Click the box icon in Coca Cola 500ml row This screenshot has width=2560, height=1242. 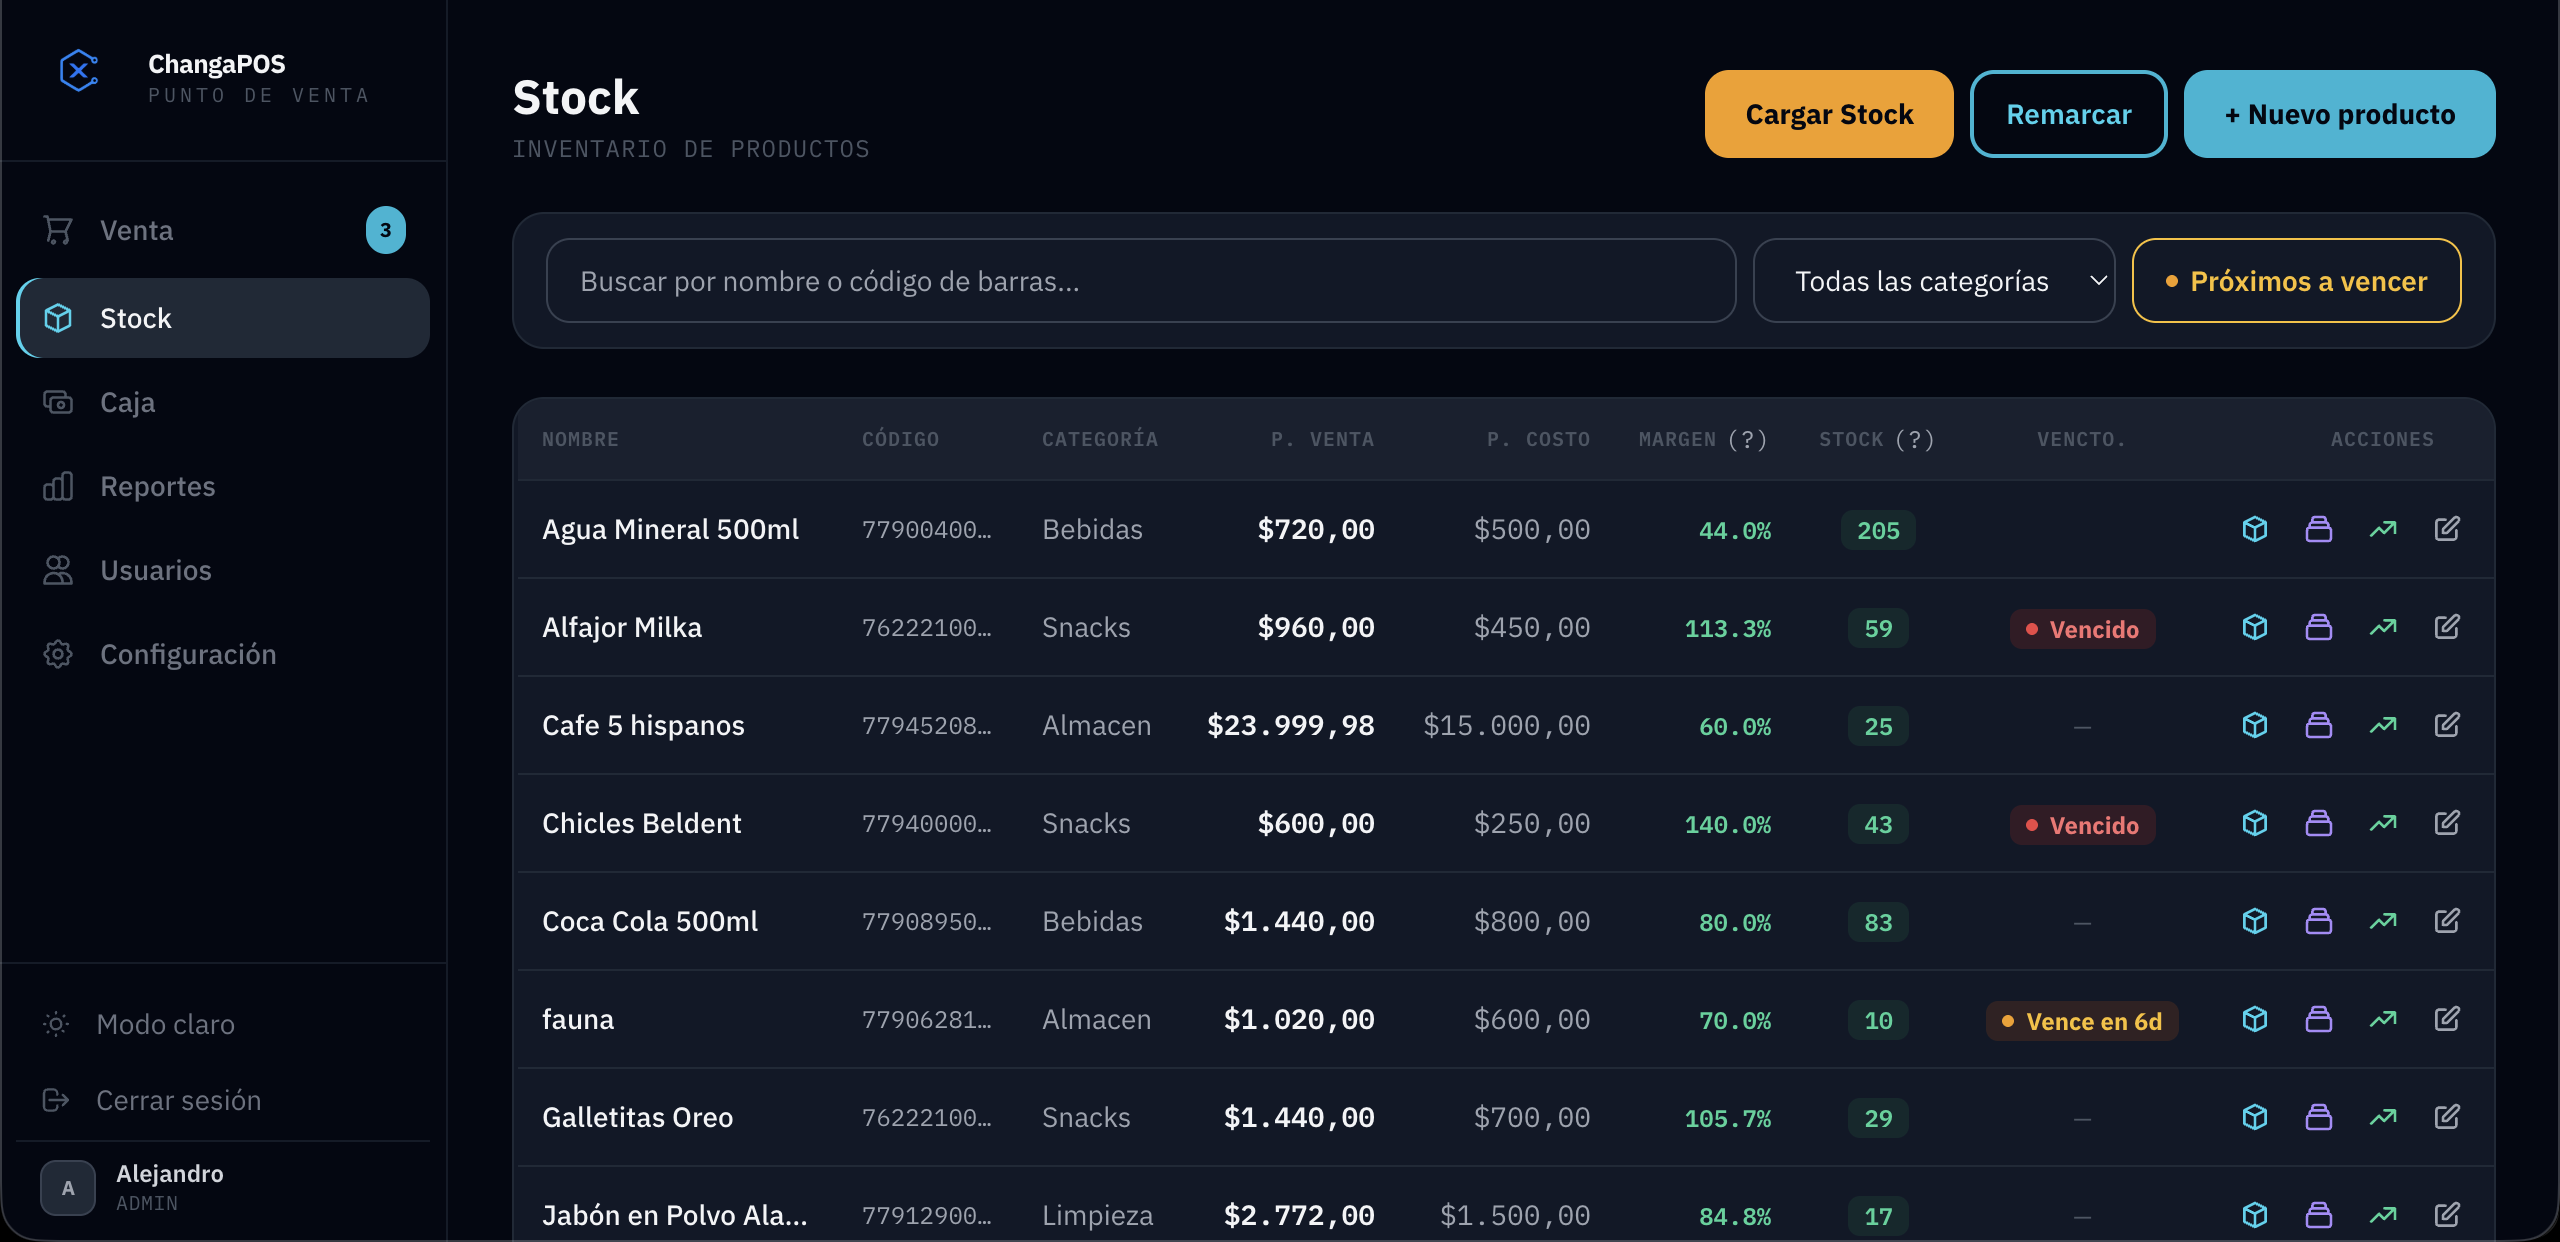coord(2254,921)
